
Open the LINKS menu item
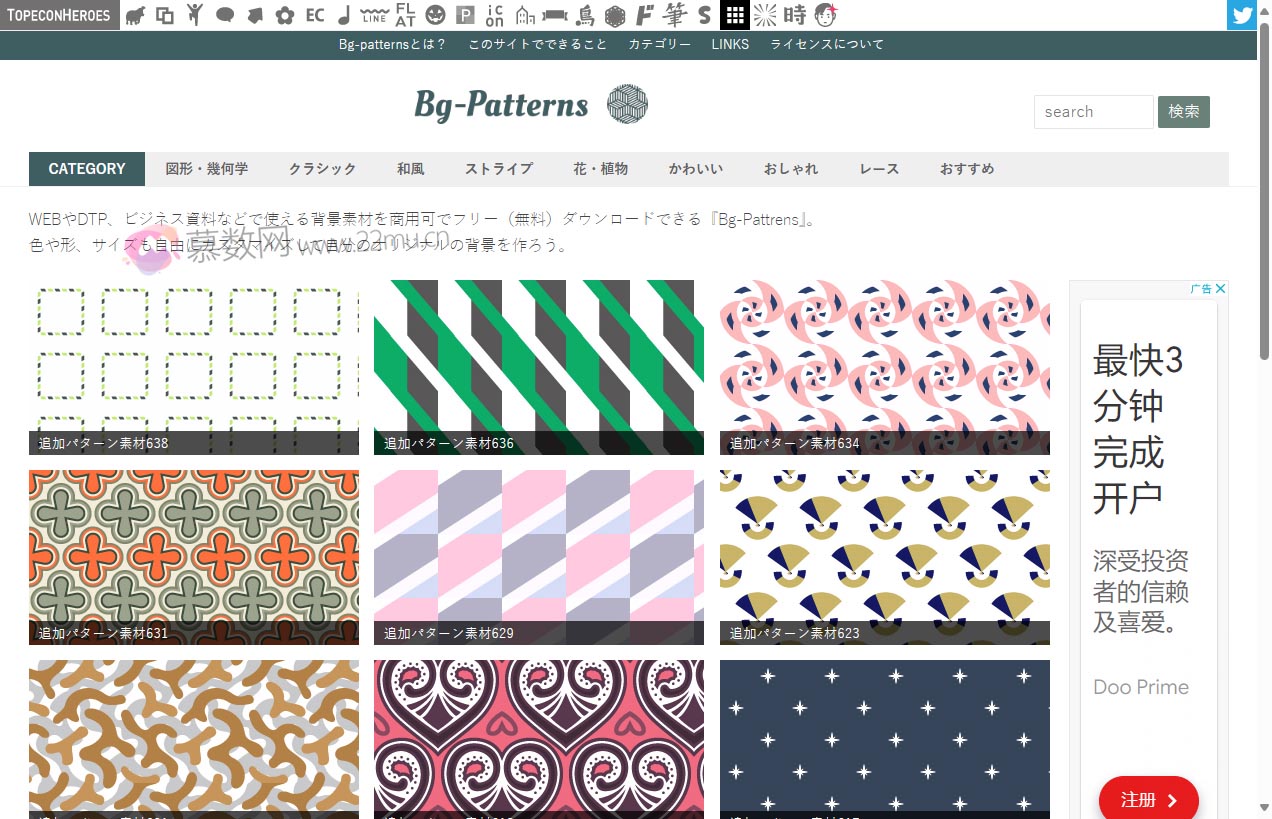coord(730,44)
